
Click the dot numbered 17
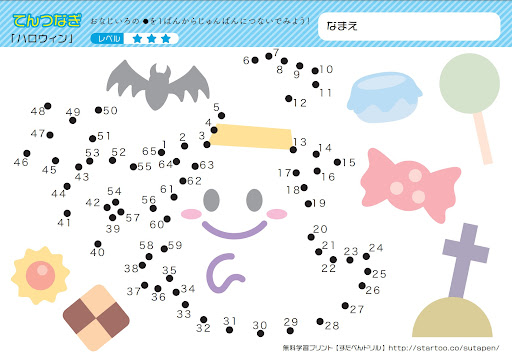pos(296,173)
